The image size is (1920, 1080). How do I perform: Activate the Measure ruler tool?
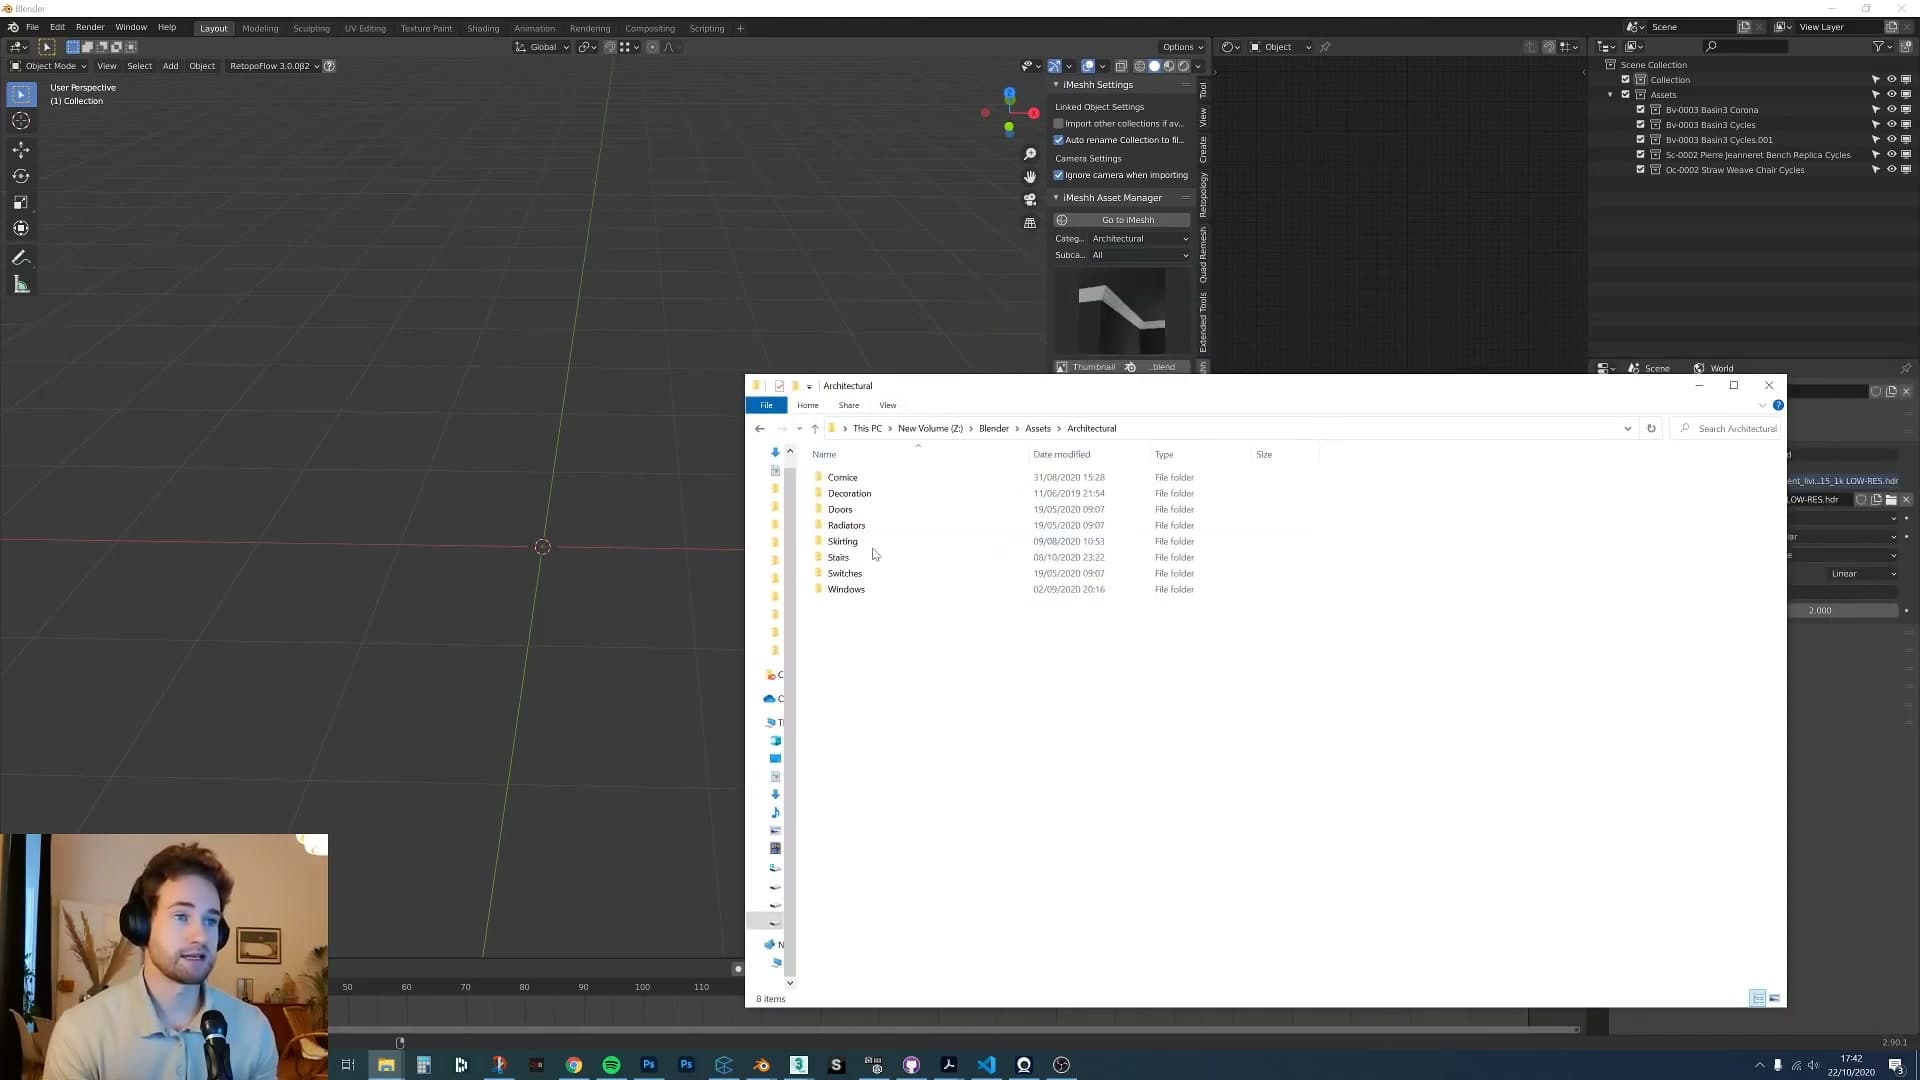pyautogui.click(x=21, y=285)
